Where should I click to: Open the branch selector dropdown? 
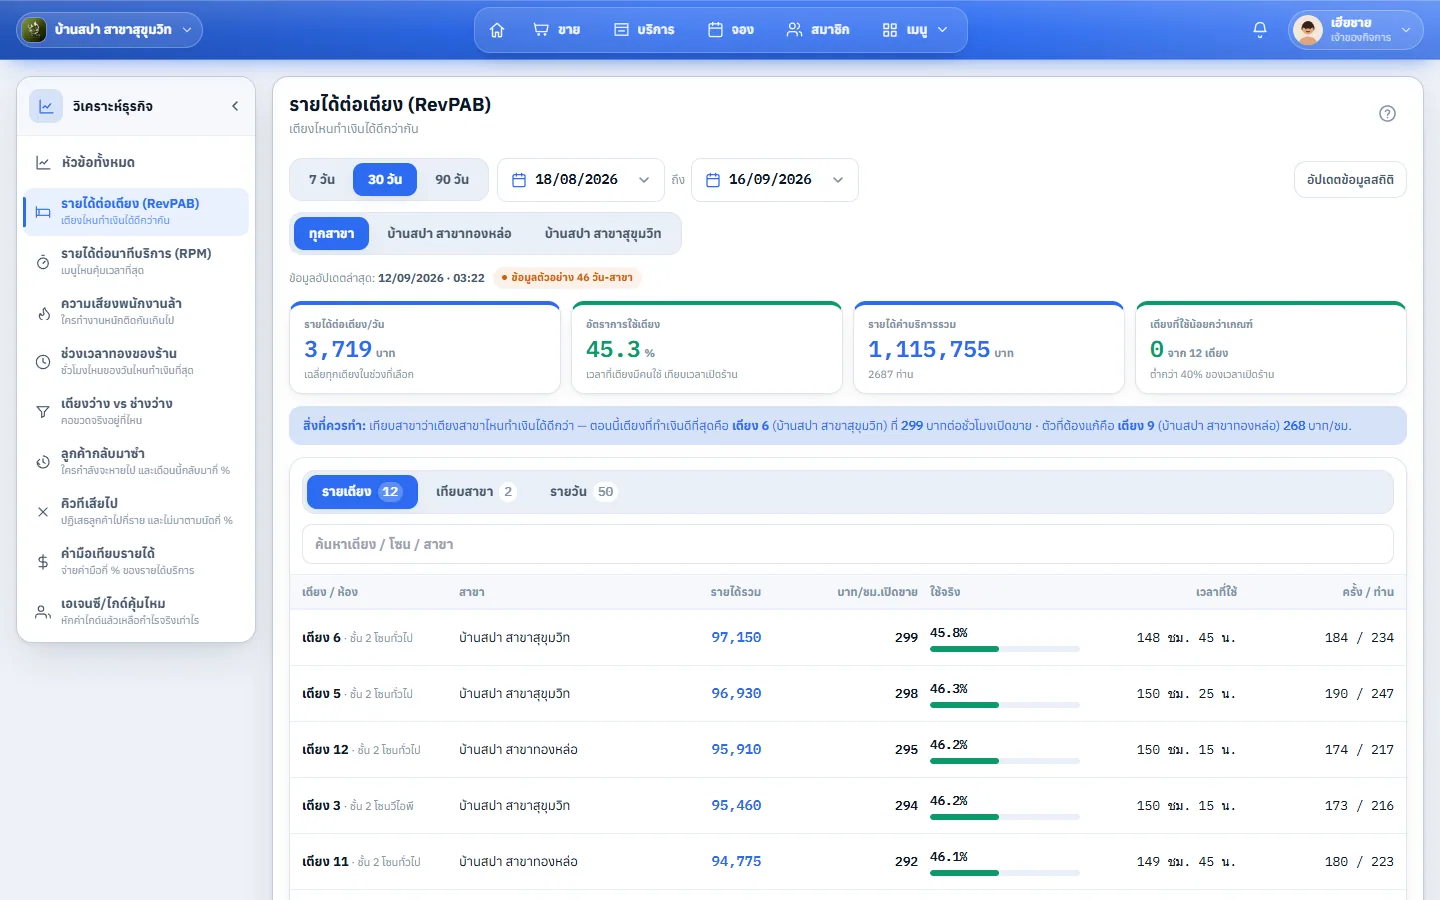tap(110, 30)
